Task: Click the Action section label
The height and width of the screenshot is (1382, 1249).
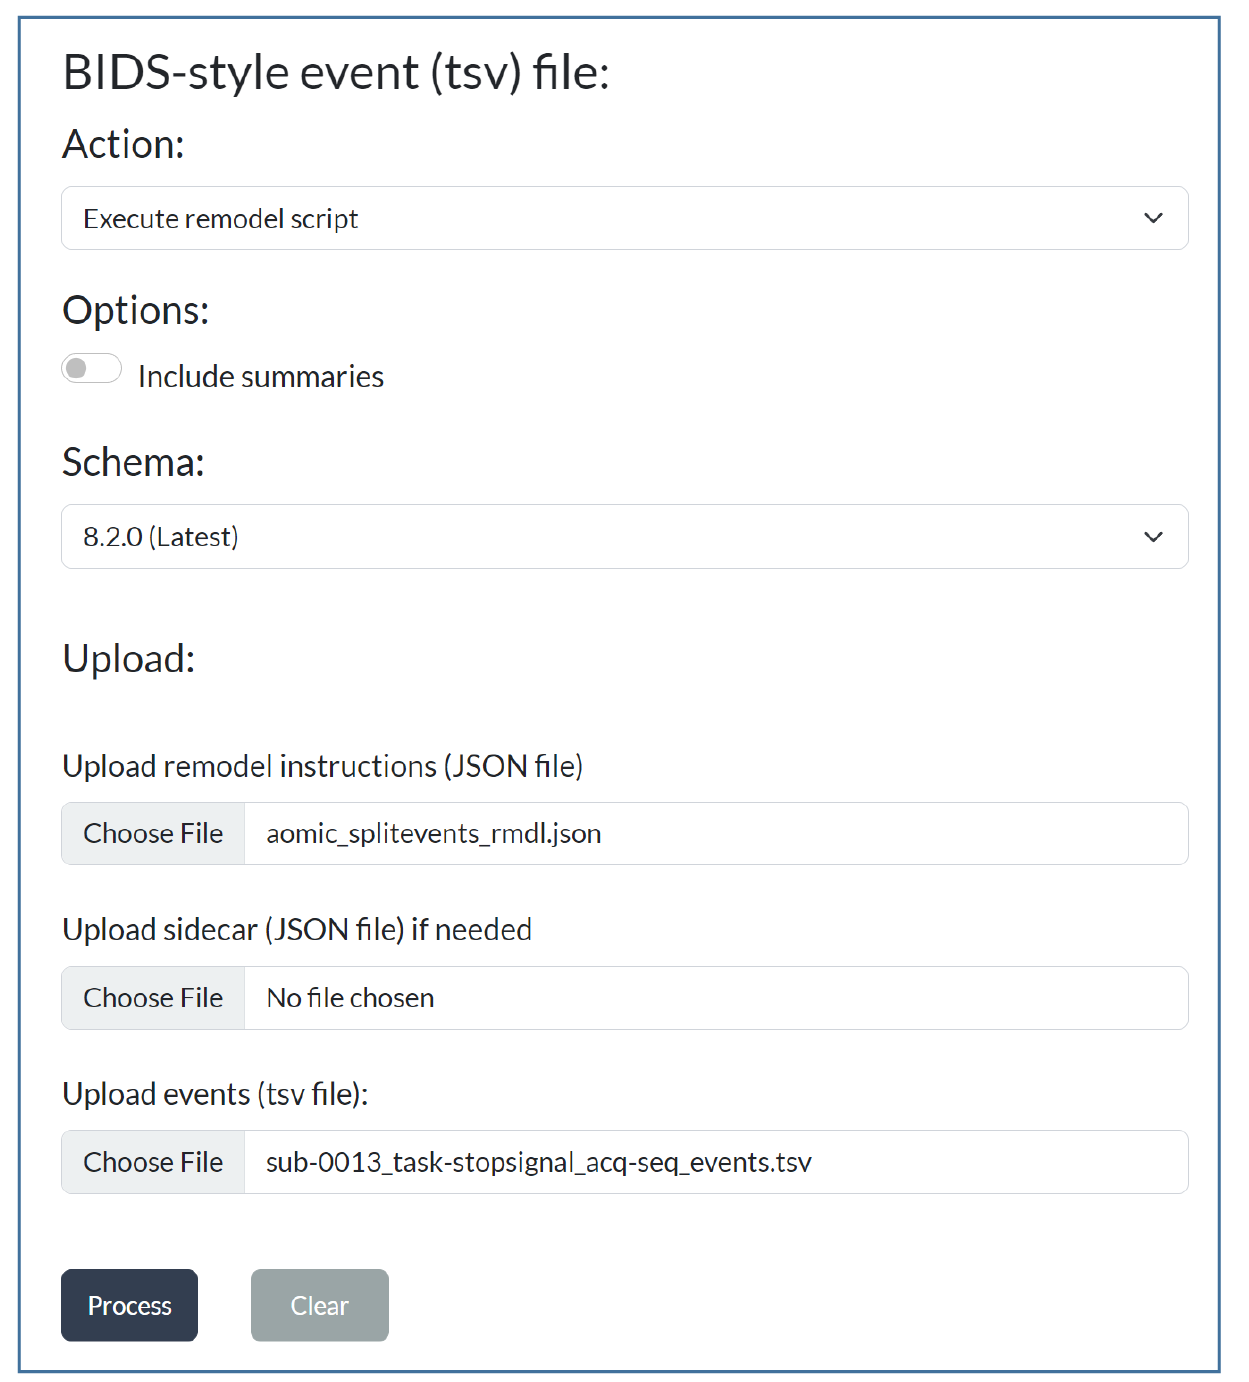Action: (123, 145)
